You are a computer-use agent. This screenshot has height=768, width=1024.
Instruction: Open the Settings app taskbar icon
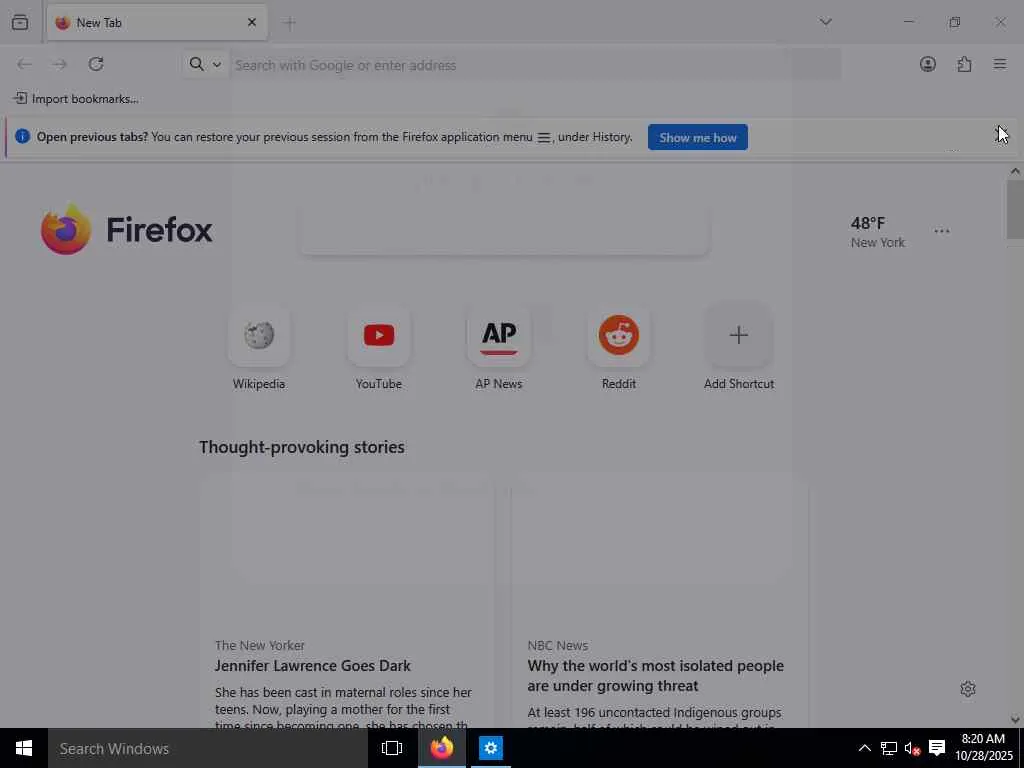[490, 748]
